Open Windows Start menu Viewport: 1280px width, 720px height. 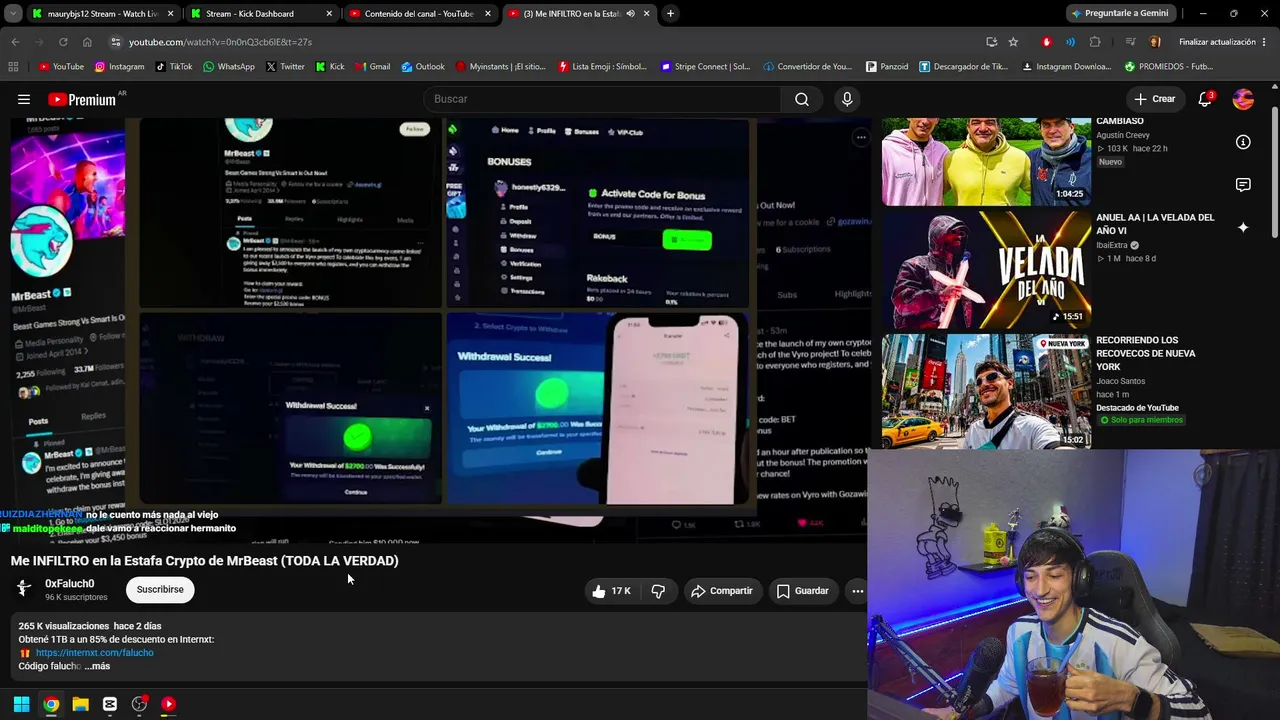(21, 704)
